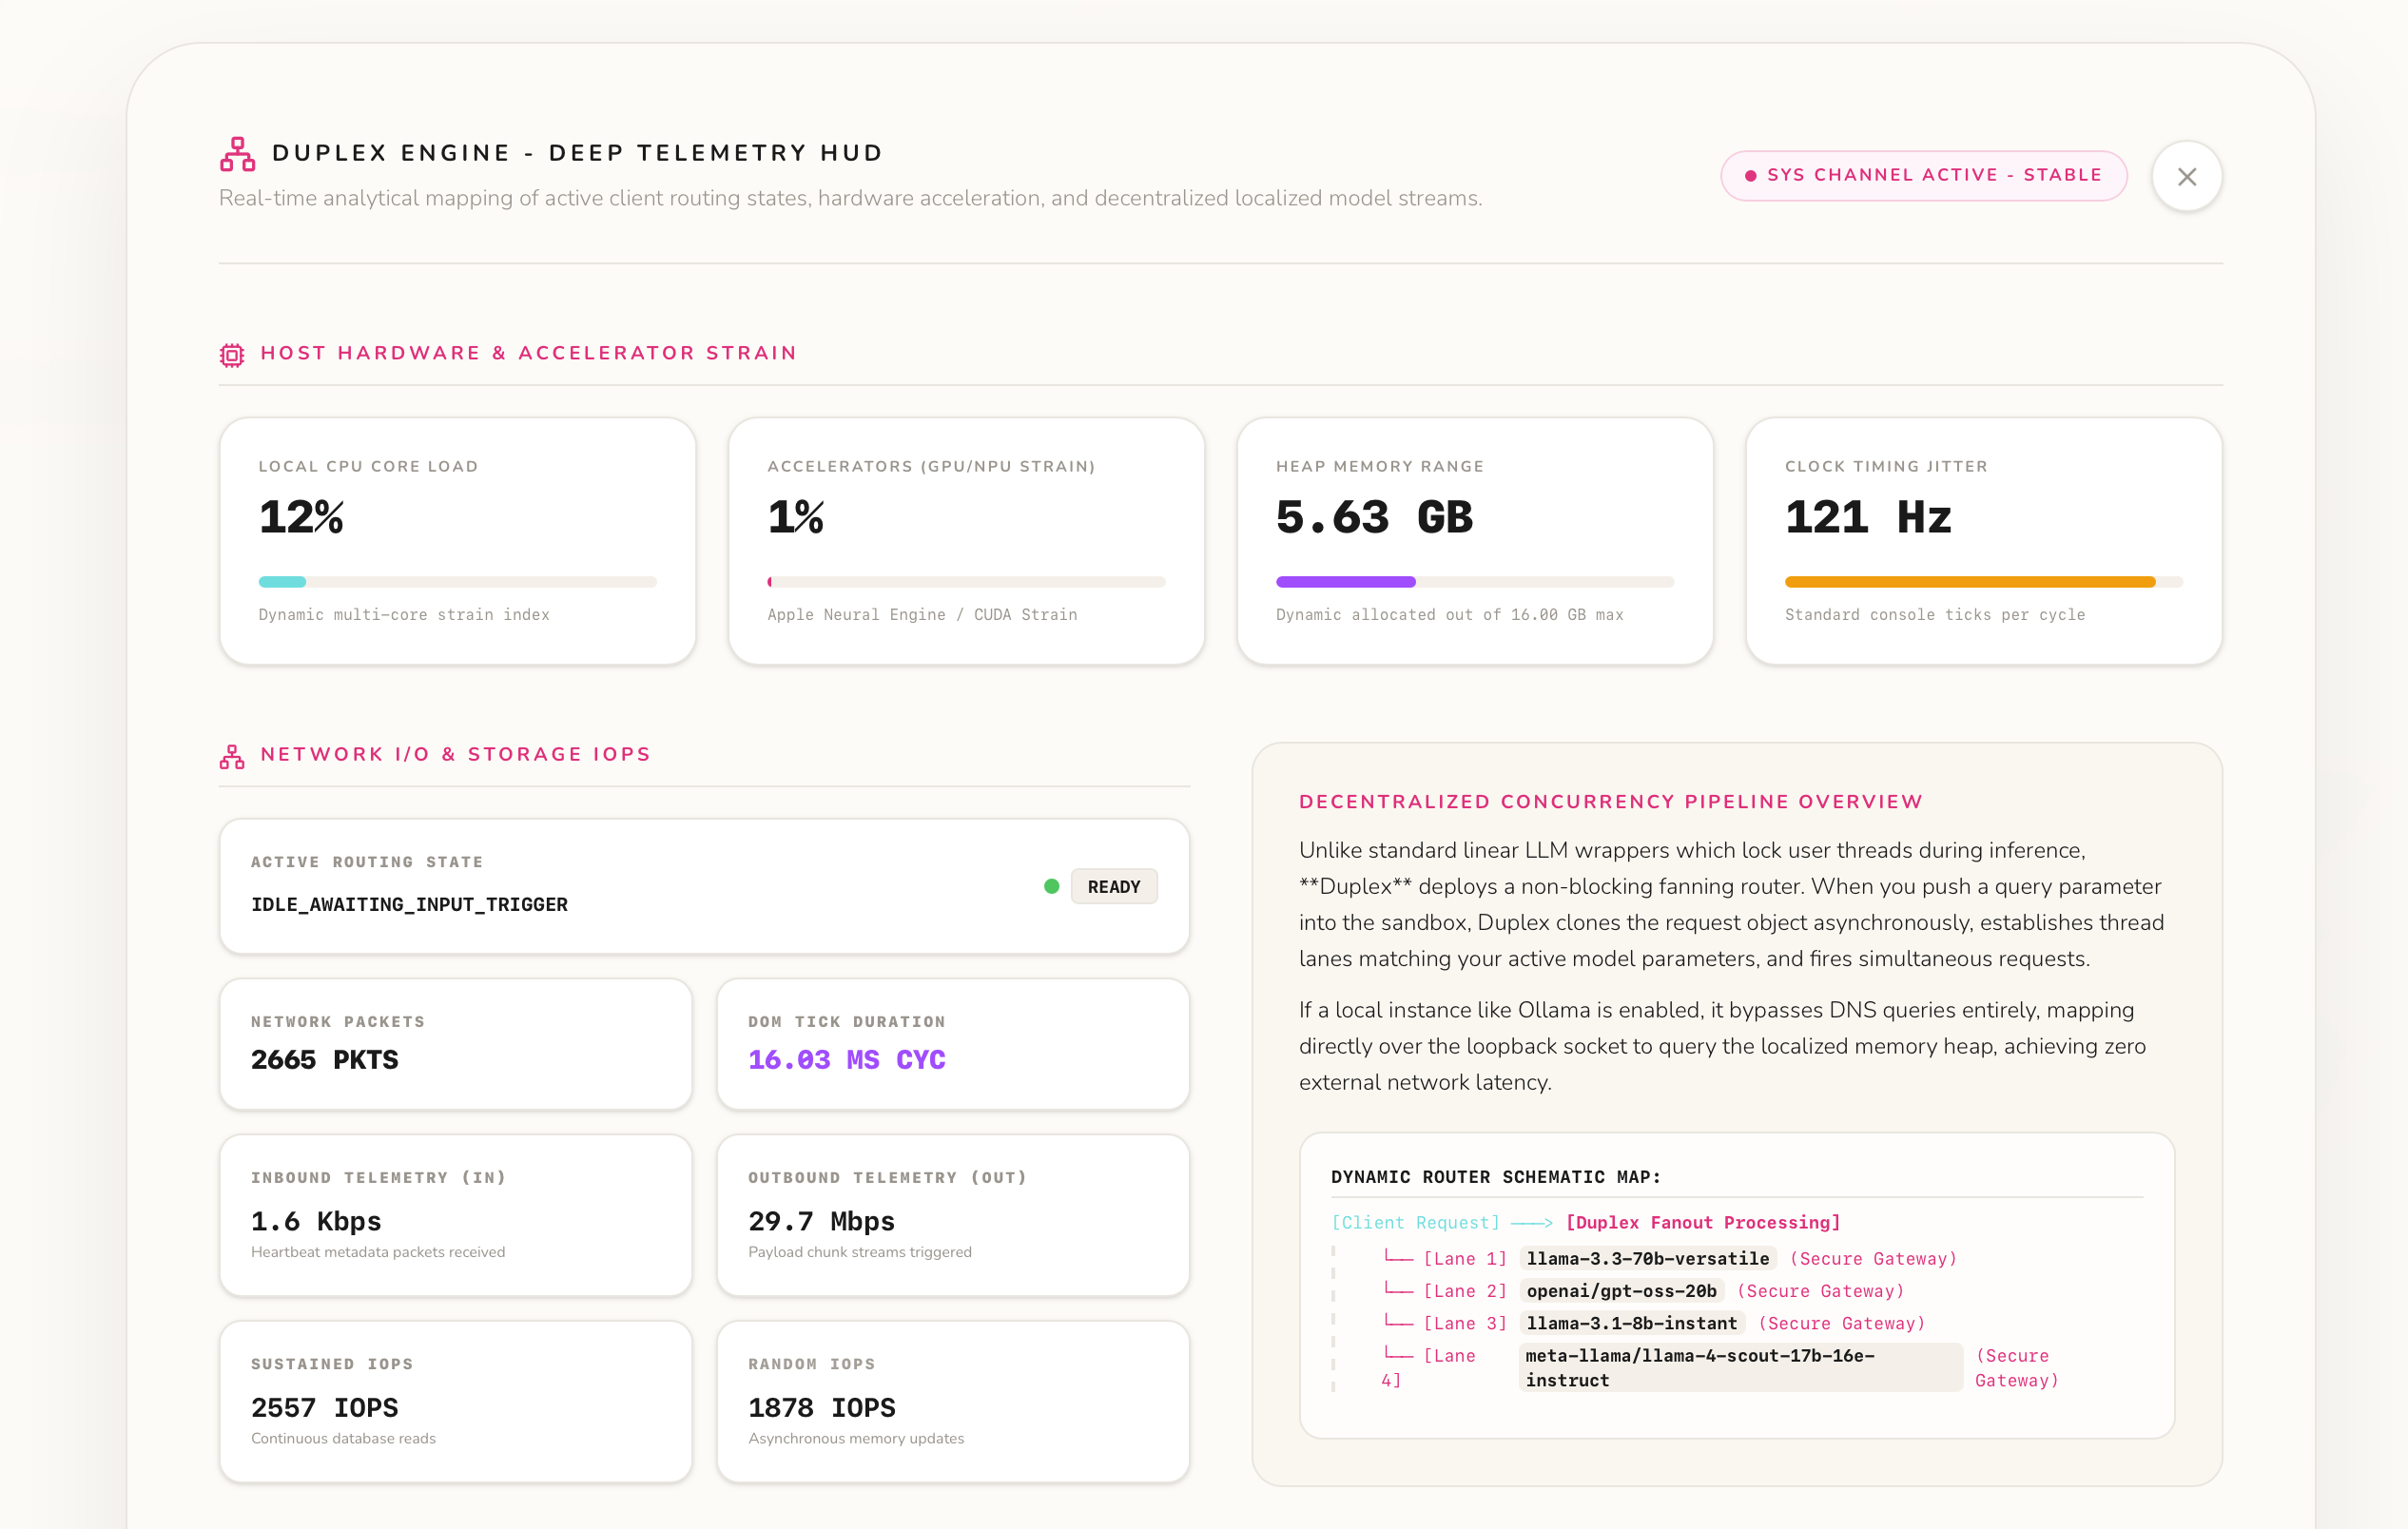Click the [Client Request] schematic label
2408x1529 pixels.
click(1415, 1223)
